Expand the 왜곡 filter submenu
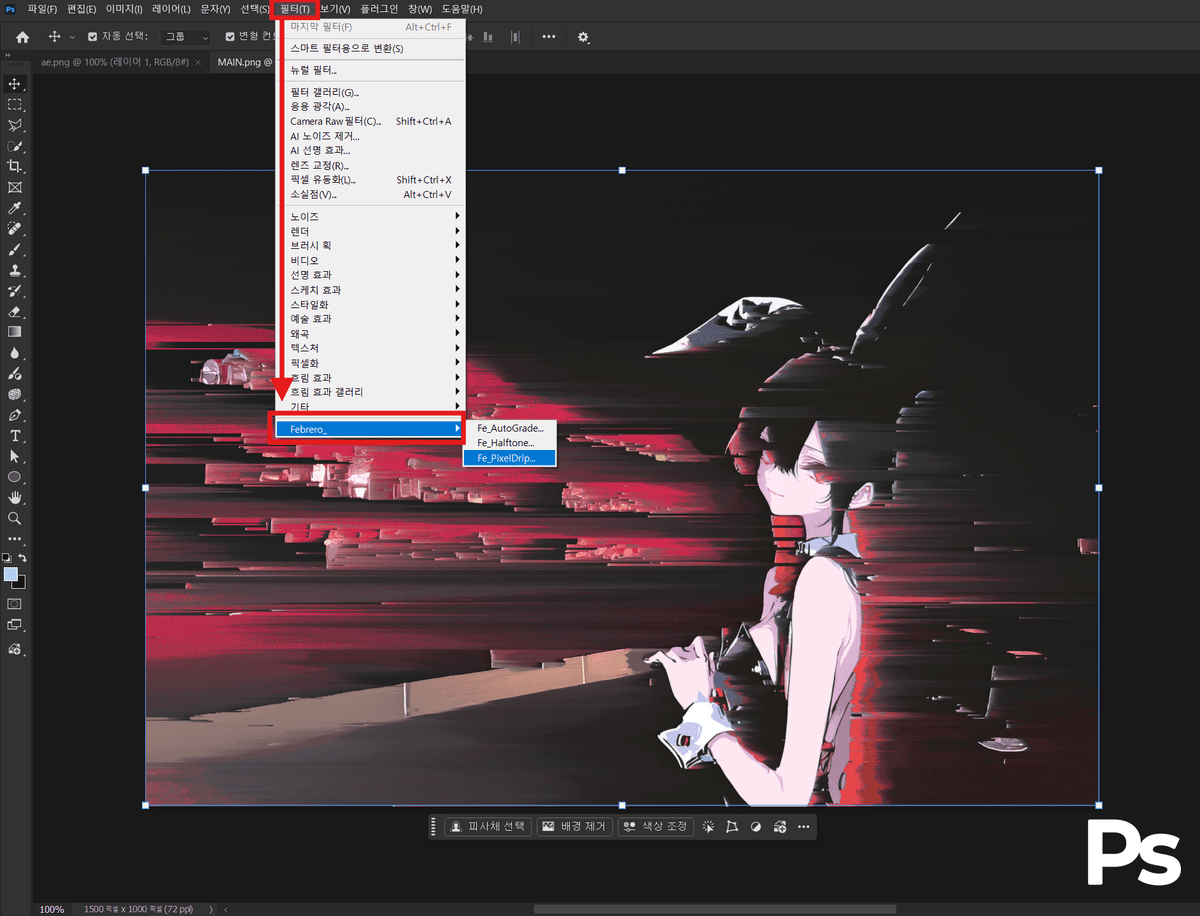 pyautogui.click(x=370, y=333)
